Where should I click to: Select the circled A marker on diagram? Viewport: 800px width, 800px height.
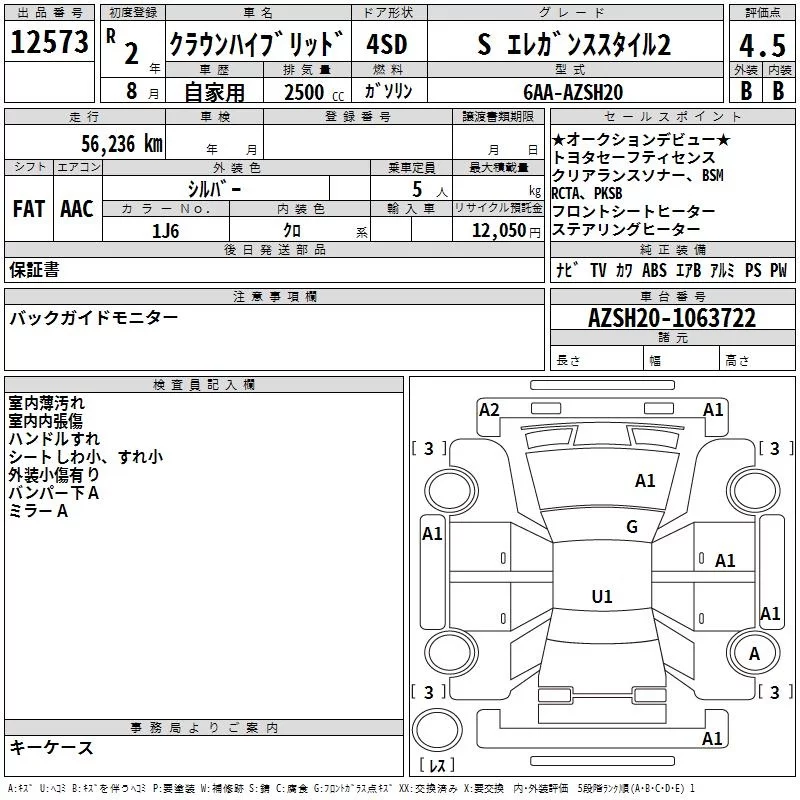pos(753,654)
